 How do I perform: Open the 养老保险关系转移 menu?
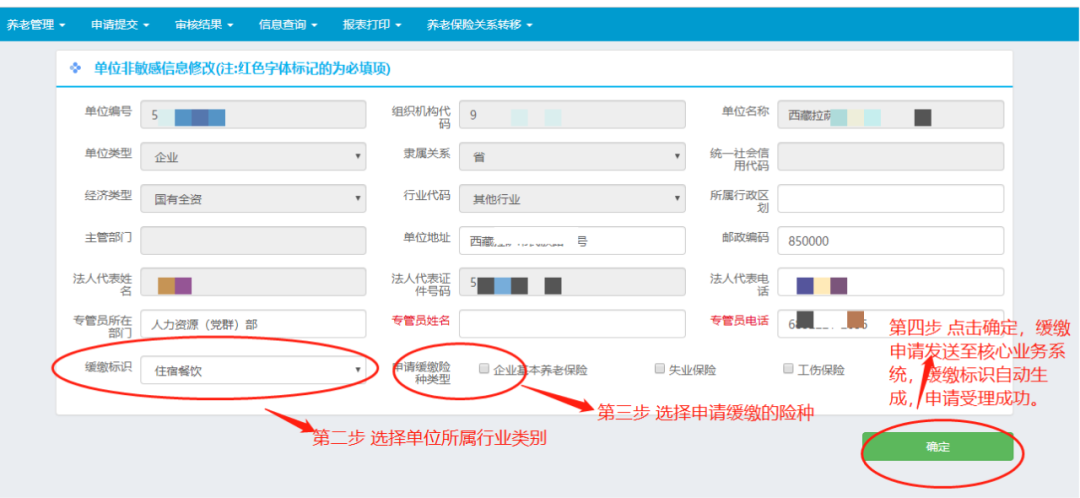coord(480,23)
